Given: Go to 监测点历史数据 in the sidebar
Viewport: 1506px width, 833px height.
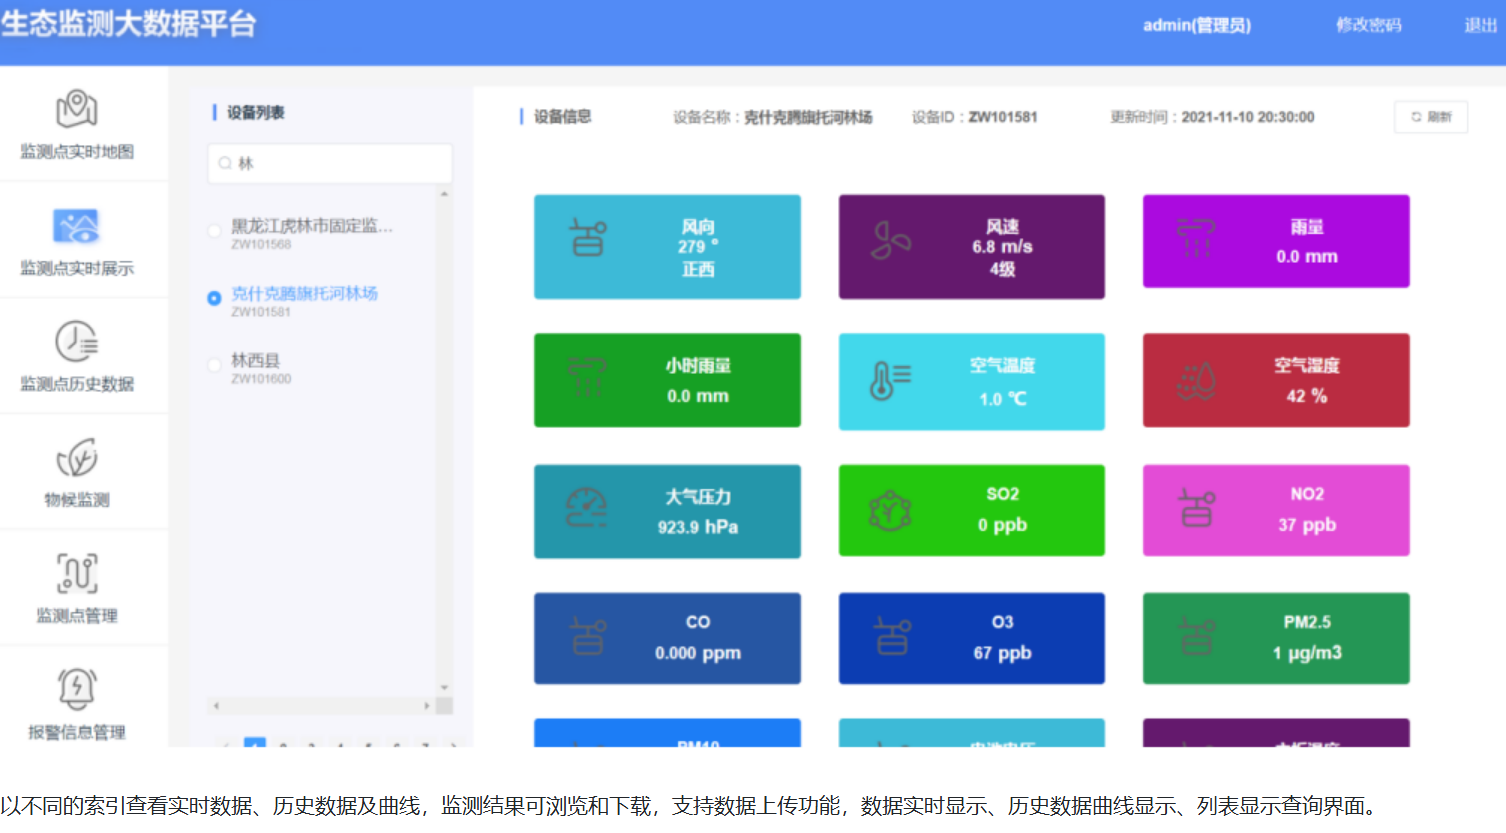Looking at the screenshot, I should [77, 356].
